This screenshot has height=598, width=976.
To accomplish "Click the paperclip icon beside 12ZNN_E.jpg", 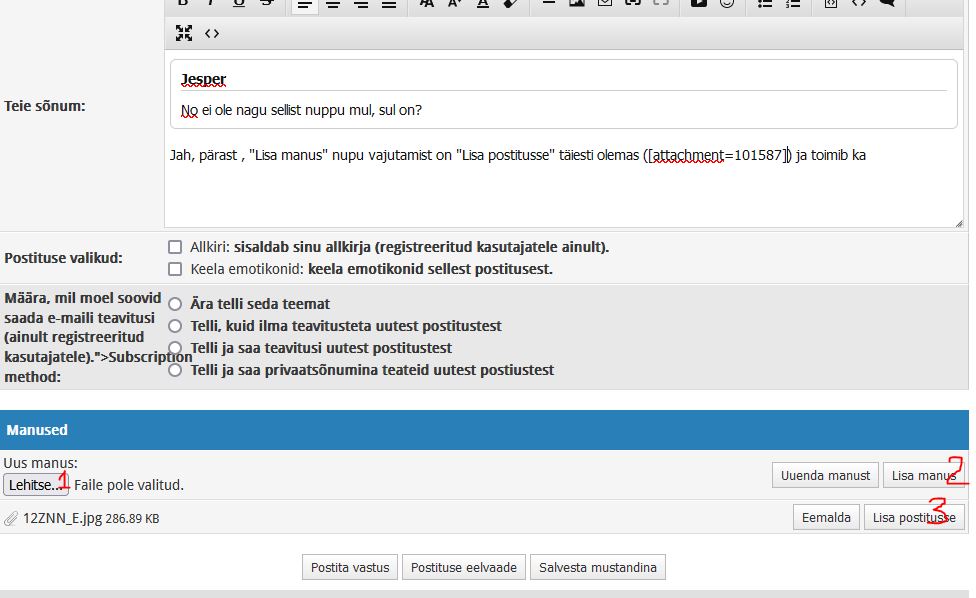I will (11, 519).
